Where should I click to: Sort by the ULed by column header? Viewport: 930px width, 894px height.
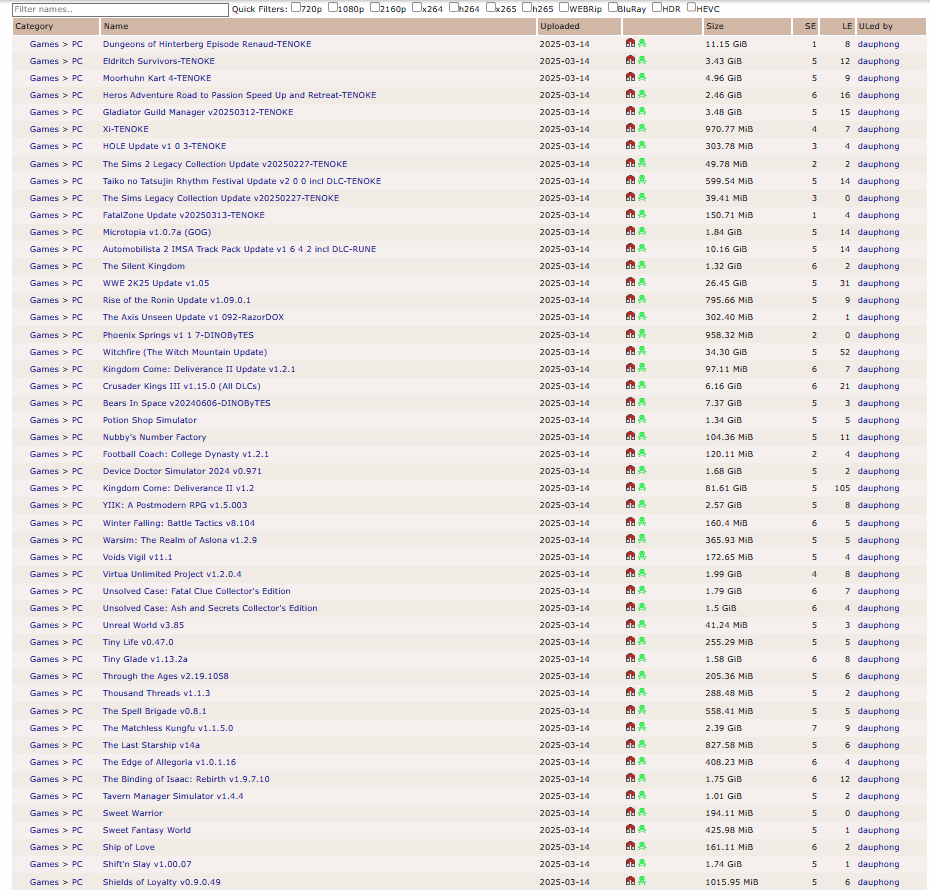(x=891, y=26)
